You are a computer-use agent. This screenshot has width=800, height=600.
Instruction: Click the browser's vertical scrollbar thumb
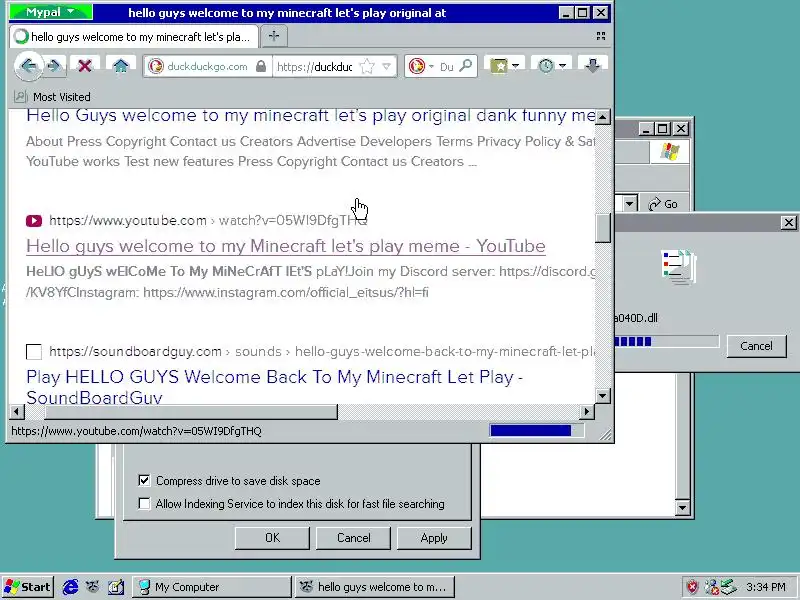tap(603, 228)
